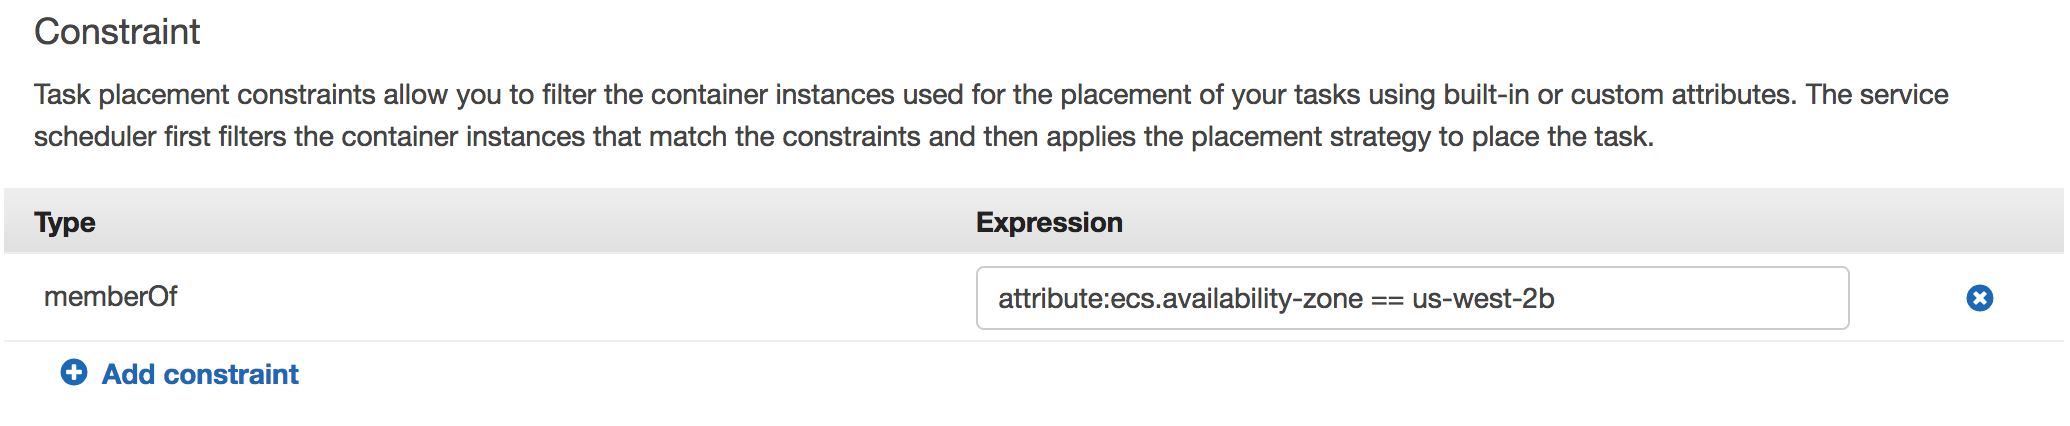Screen dimensions: 2070x426
Task: Click the Expression column header
Action: 1049,222
